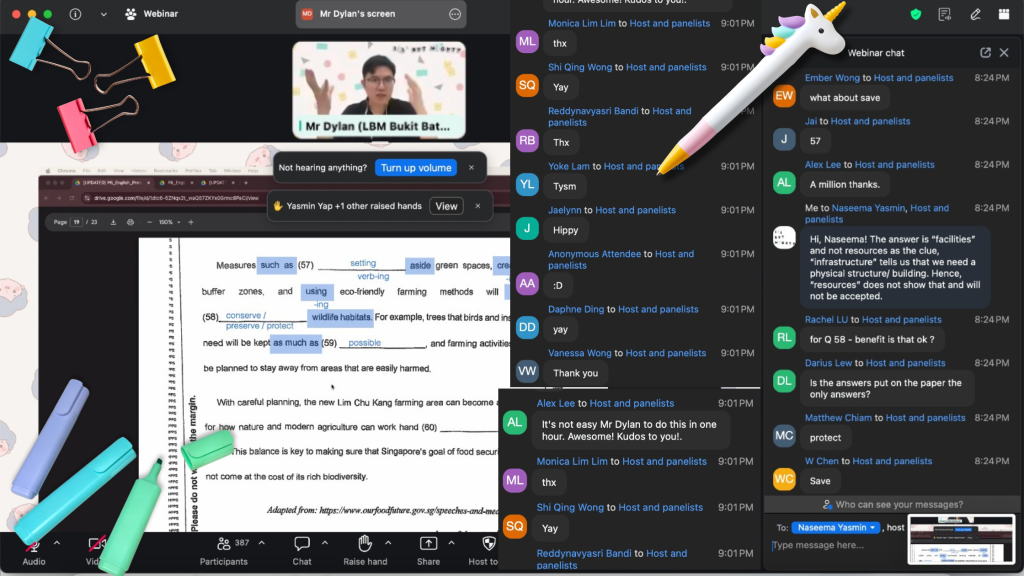The image size is (1024, 576).
Task: Click the 'Vanessa Wong' sender name
Action: point(579,353)
